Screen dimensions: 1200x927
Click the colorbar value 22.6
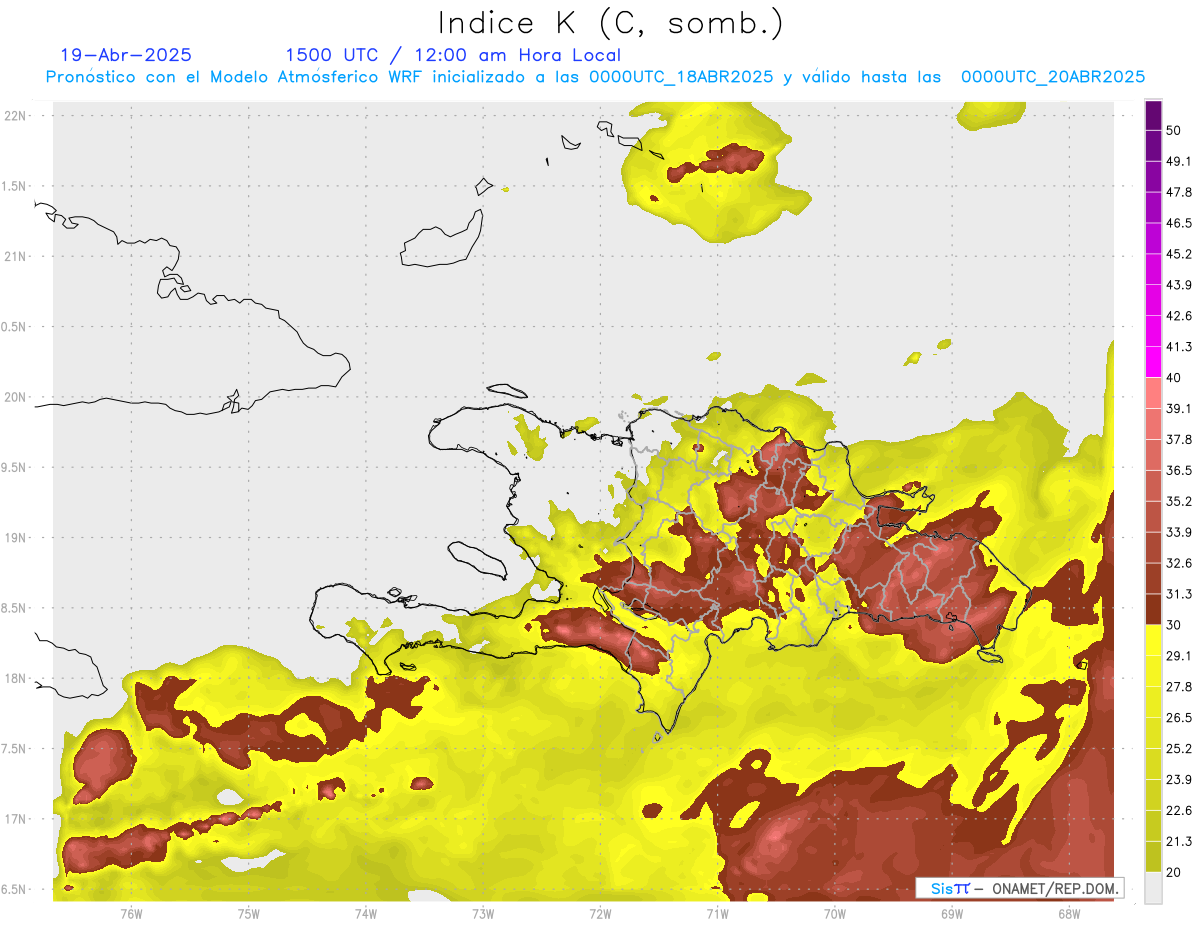tap(1179, 810)
